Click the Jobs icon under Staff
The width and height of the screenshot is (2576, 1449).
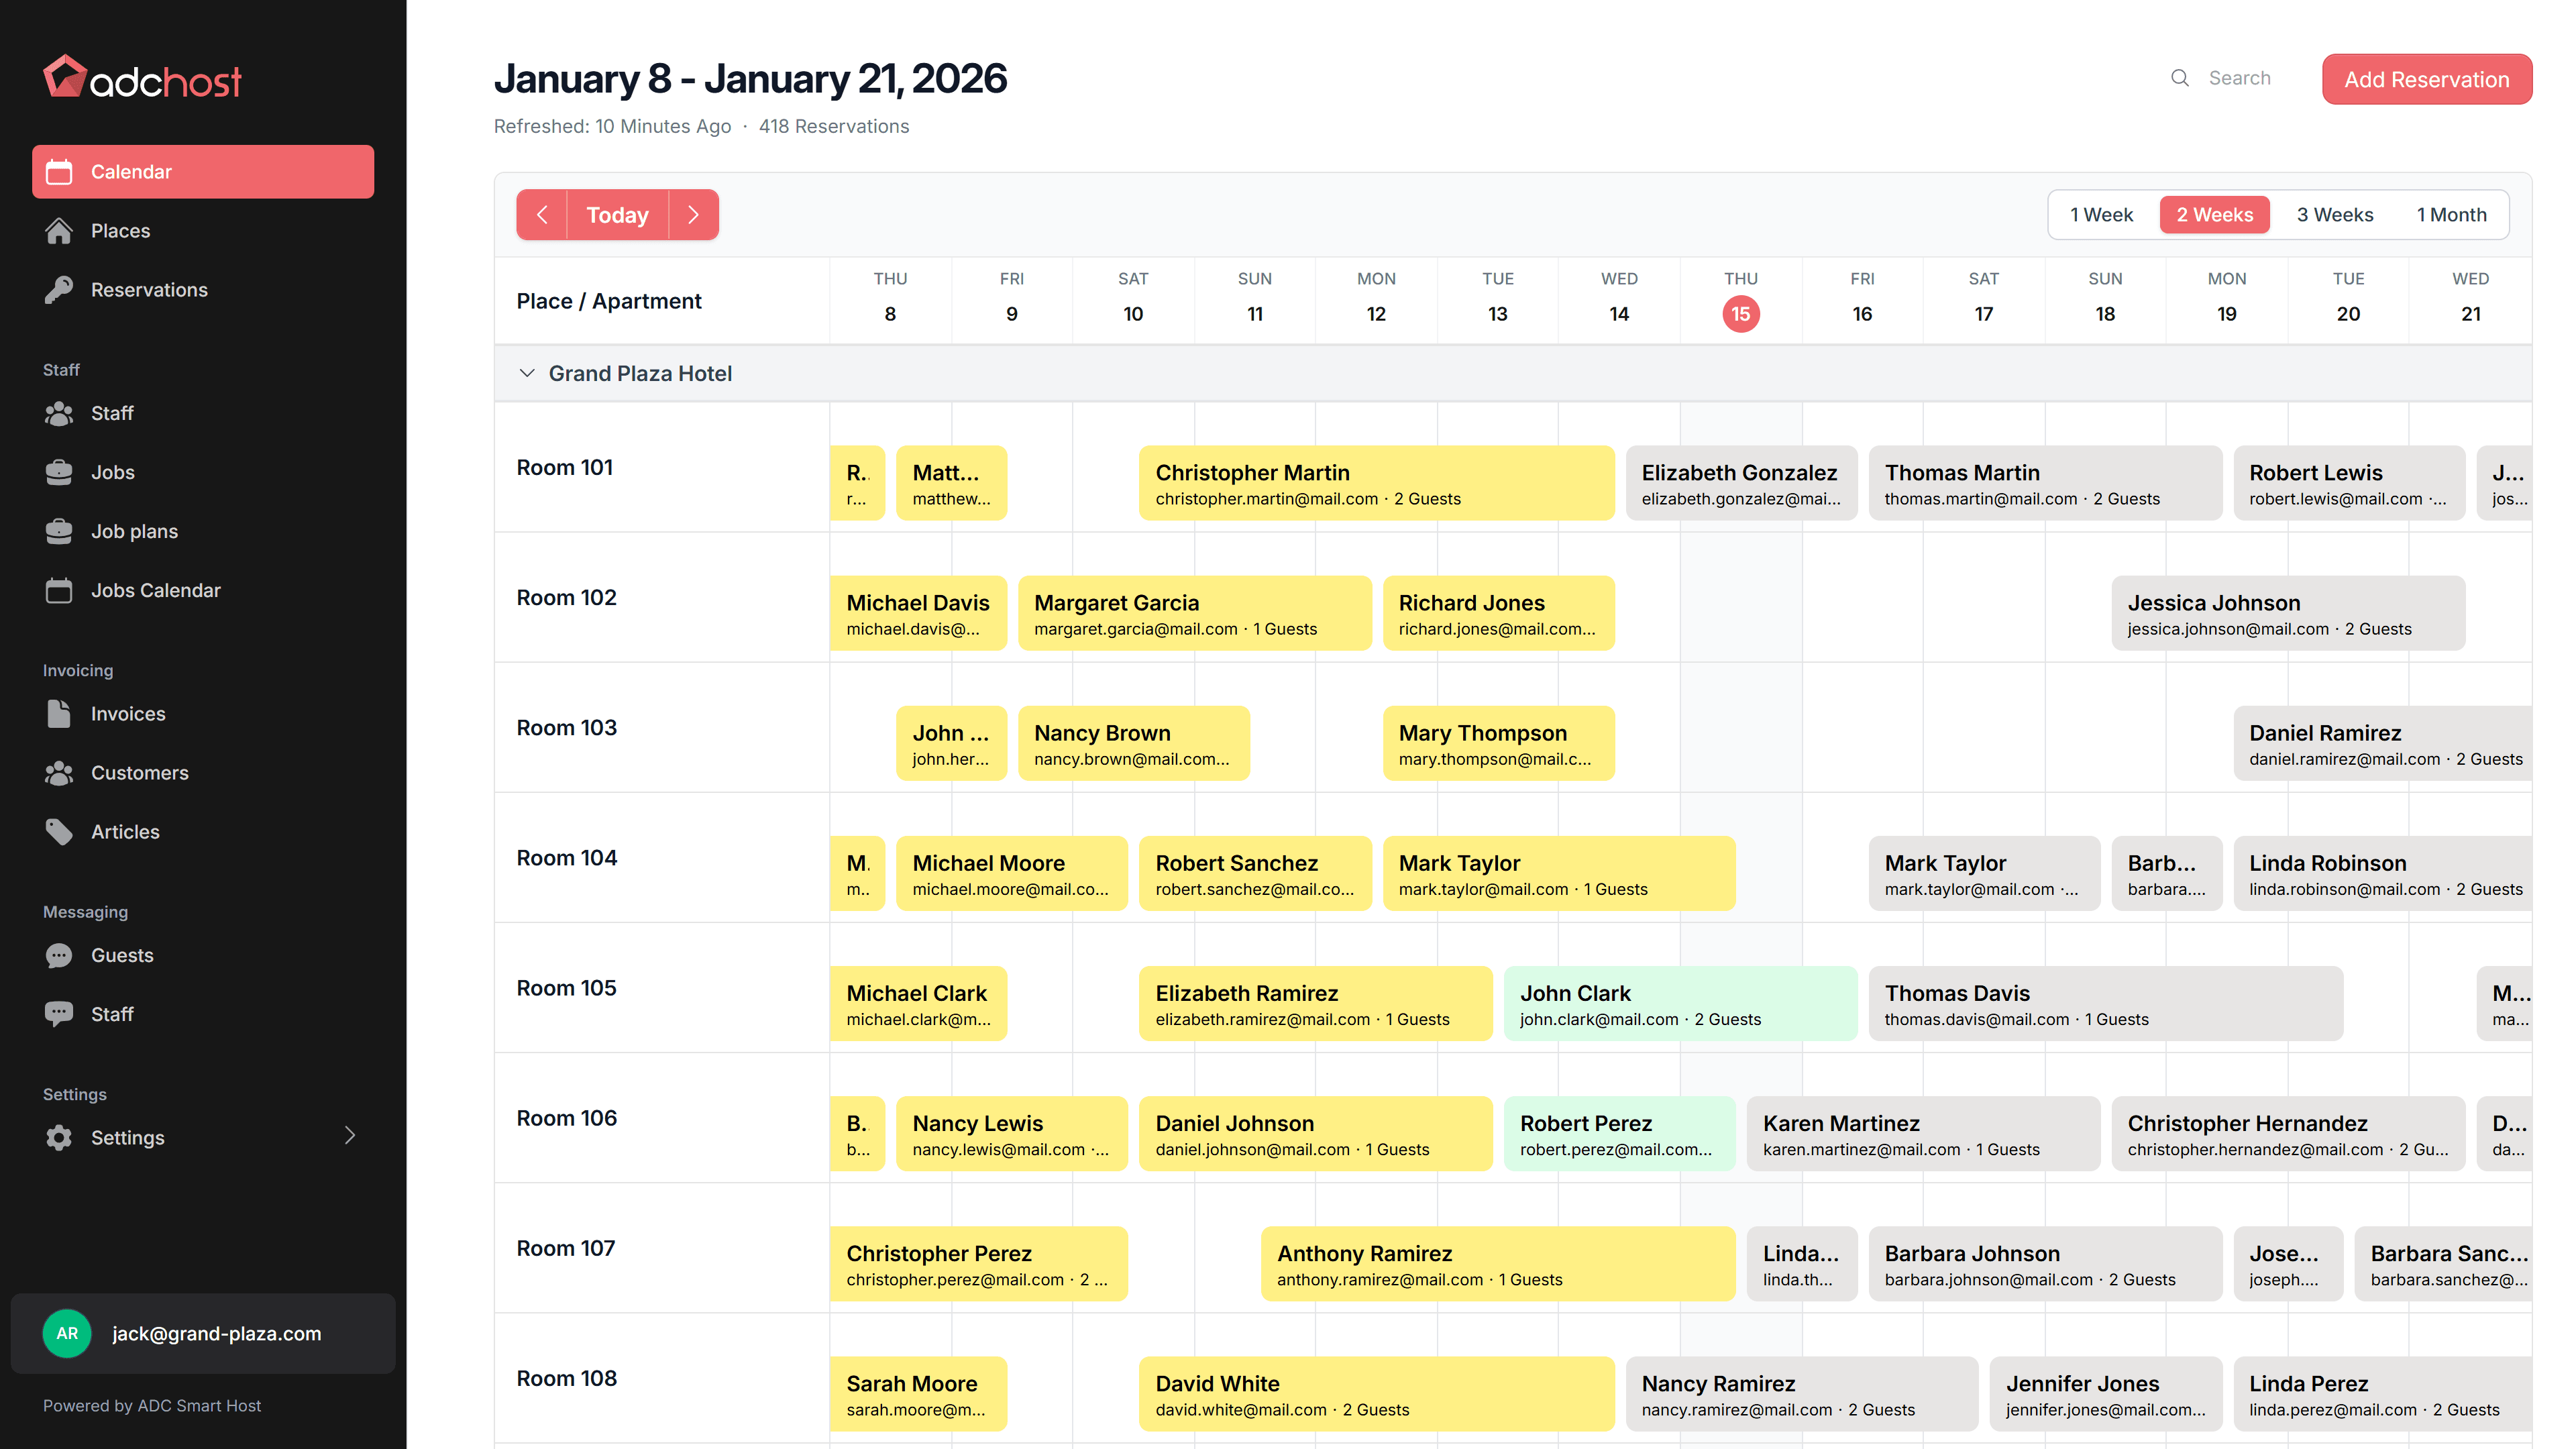pos(60,472)
